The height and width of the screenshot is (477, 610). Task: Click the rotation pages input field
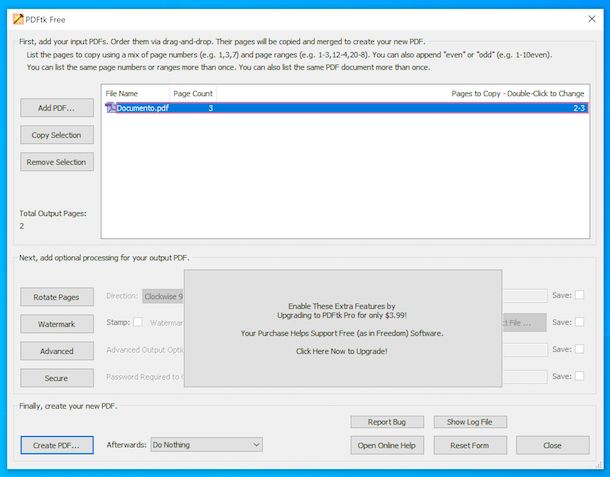[524, 296]
